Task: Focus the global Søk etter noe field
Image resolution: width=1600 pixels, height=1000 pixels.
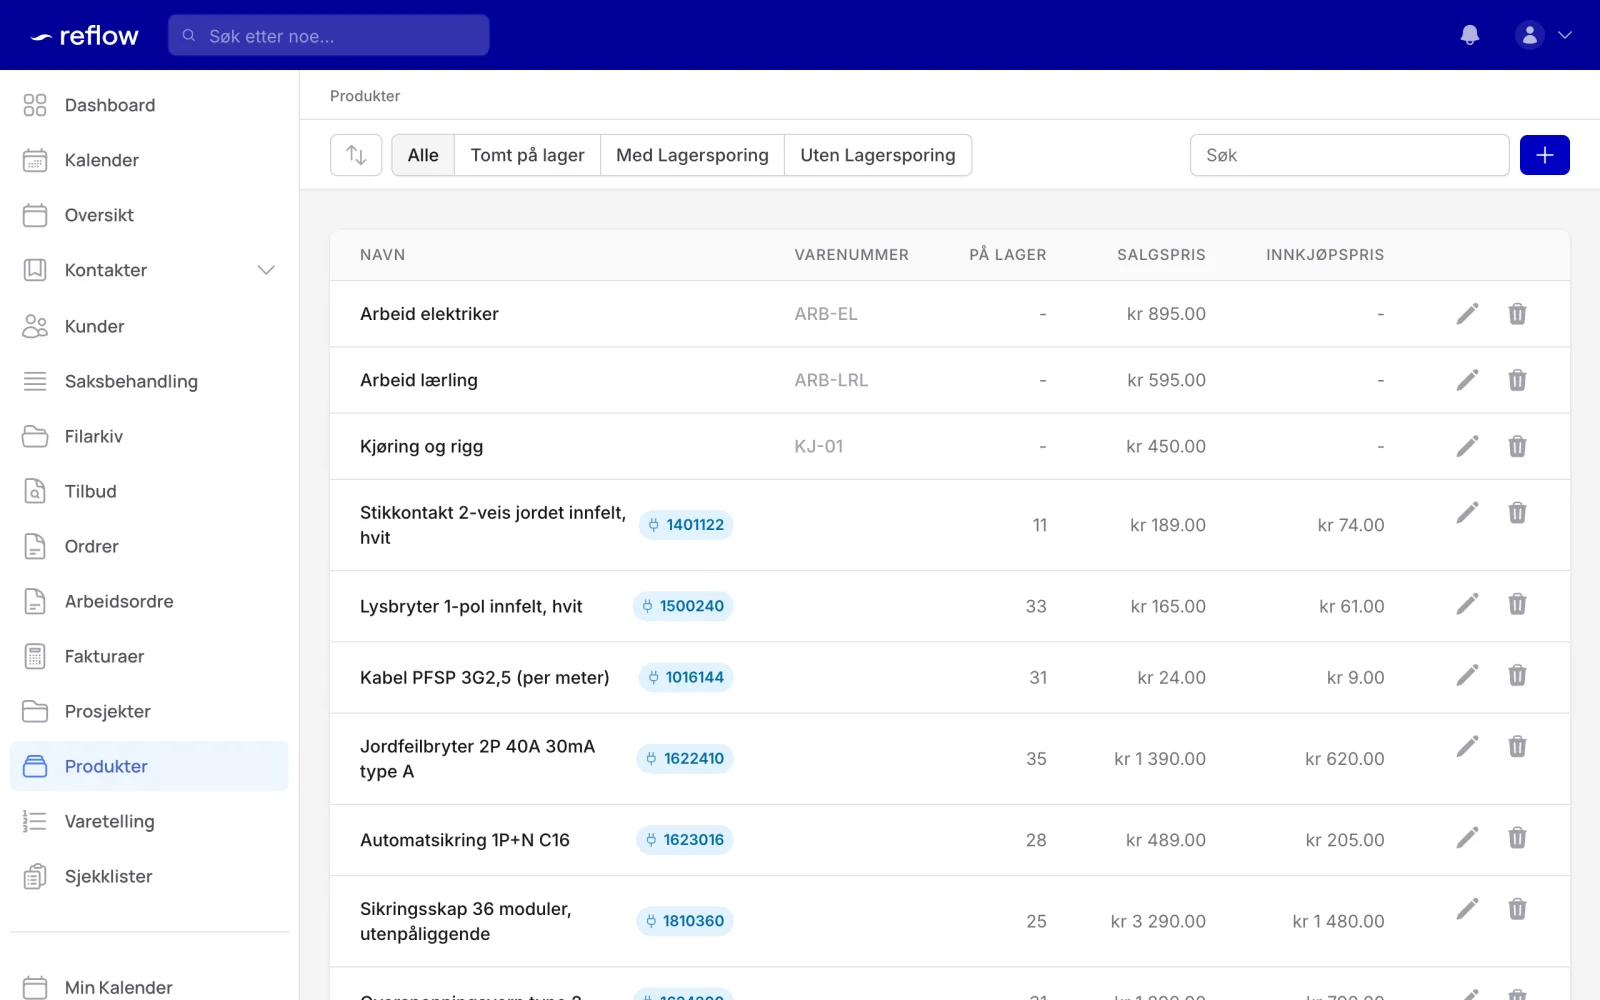Action: (329, 35)
